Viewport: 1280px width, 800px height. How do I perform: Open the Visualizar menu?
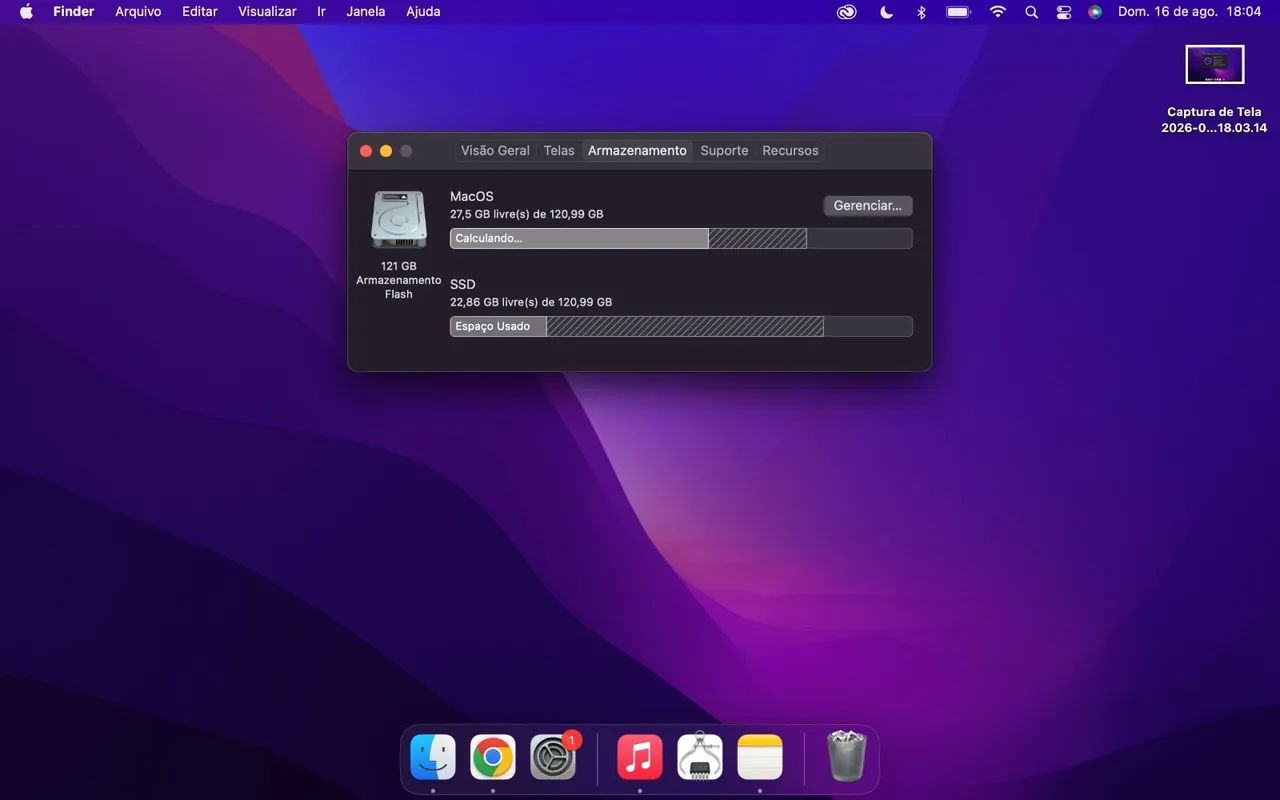(x=267, y=12)
